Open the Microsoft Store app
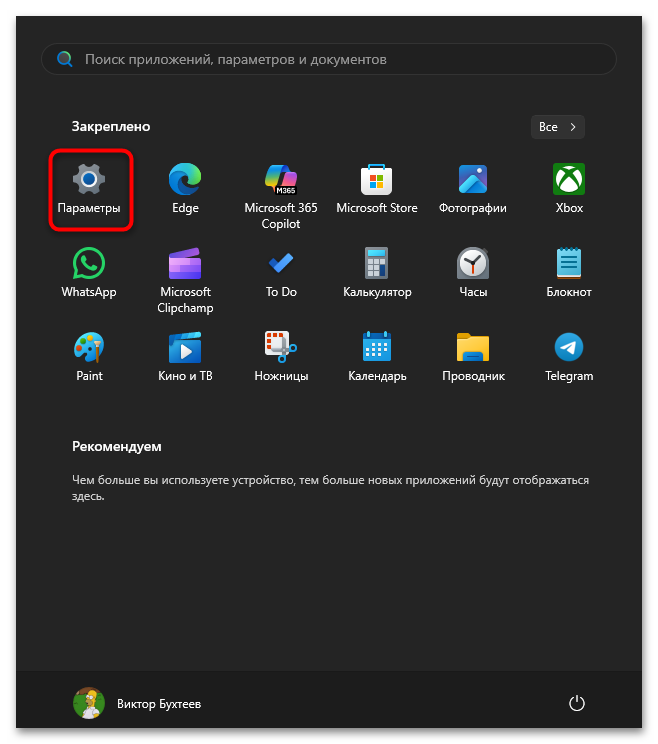Image resolution: width=658 pixels, height=744 pixels. 377,190
